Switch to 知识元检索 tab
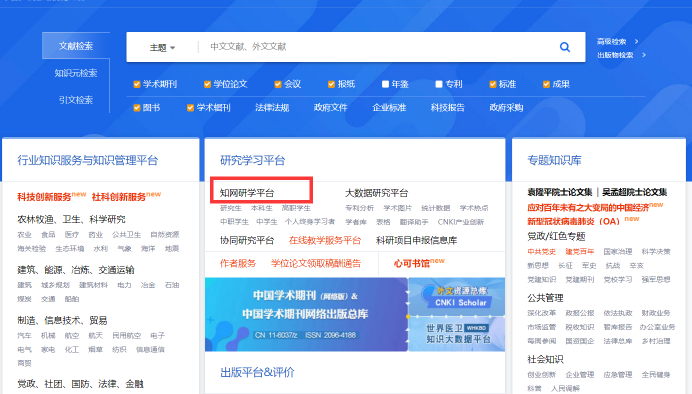692x394 pixels. point(76,73)
